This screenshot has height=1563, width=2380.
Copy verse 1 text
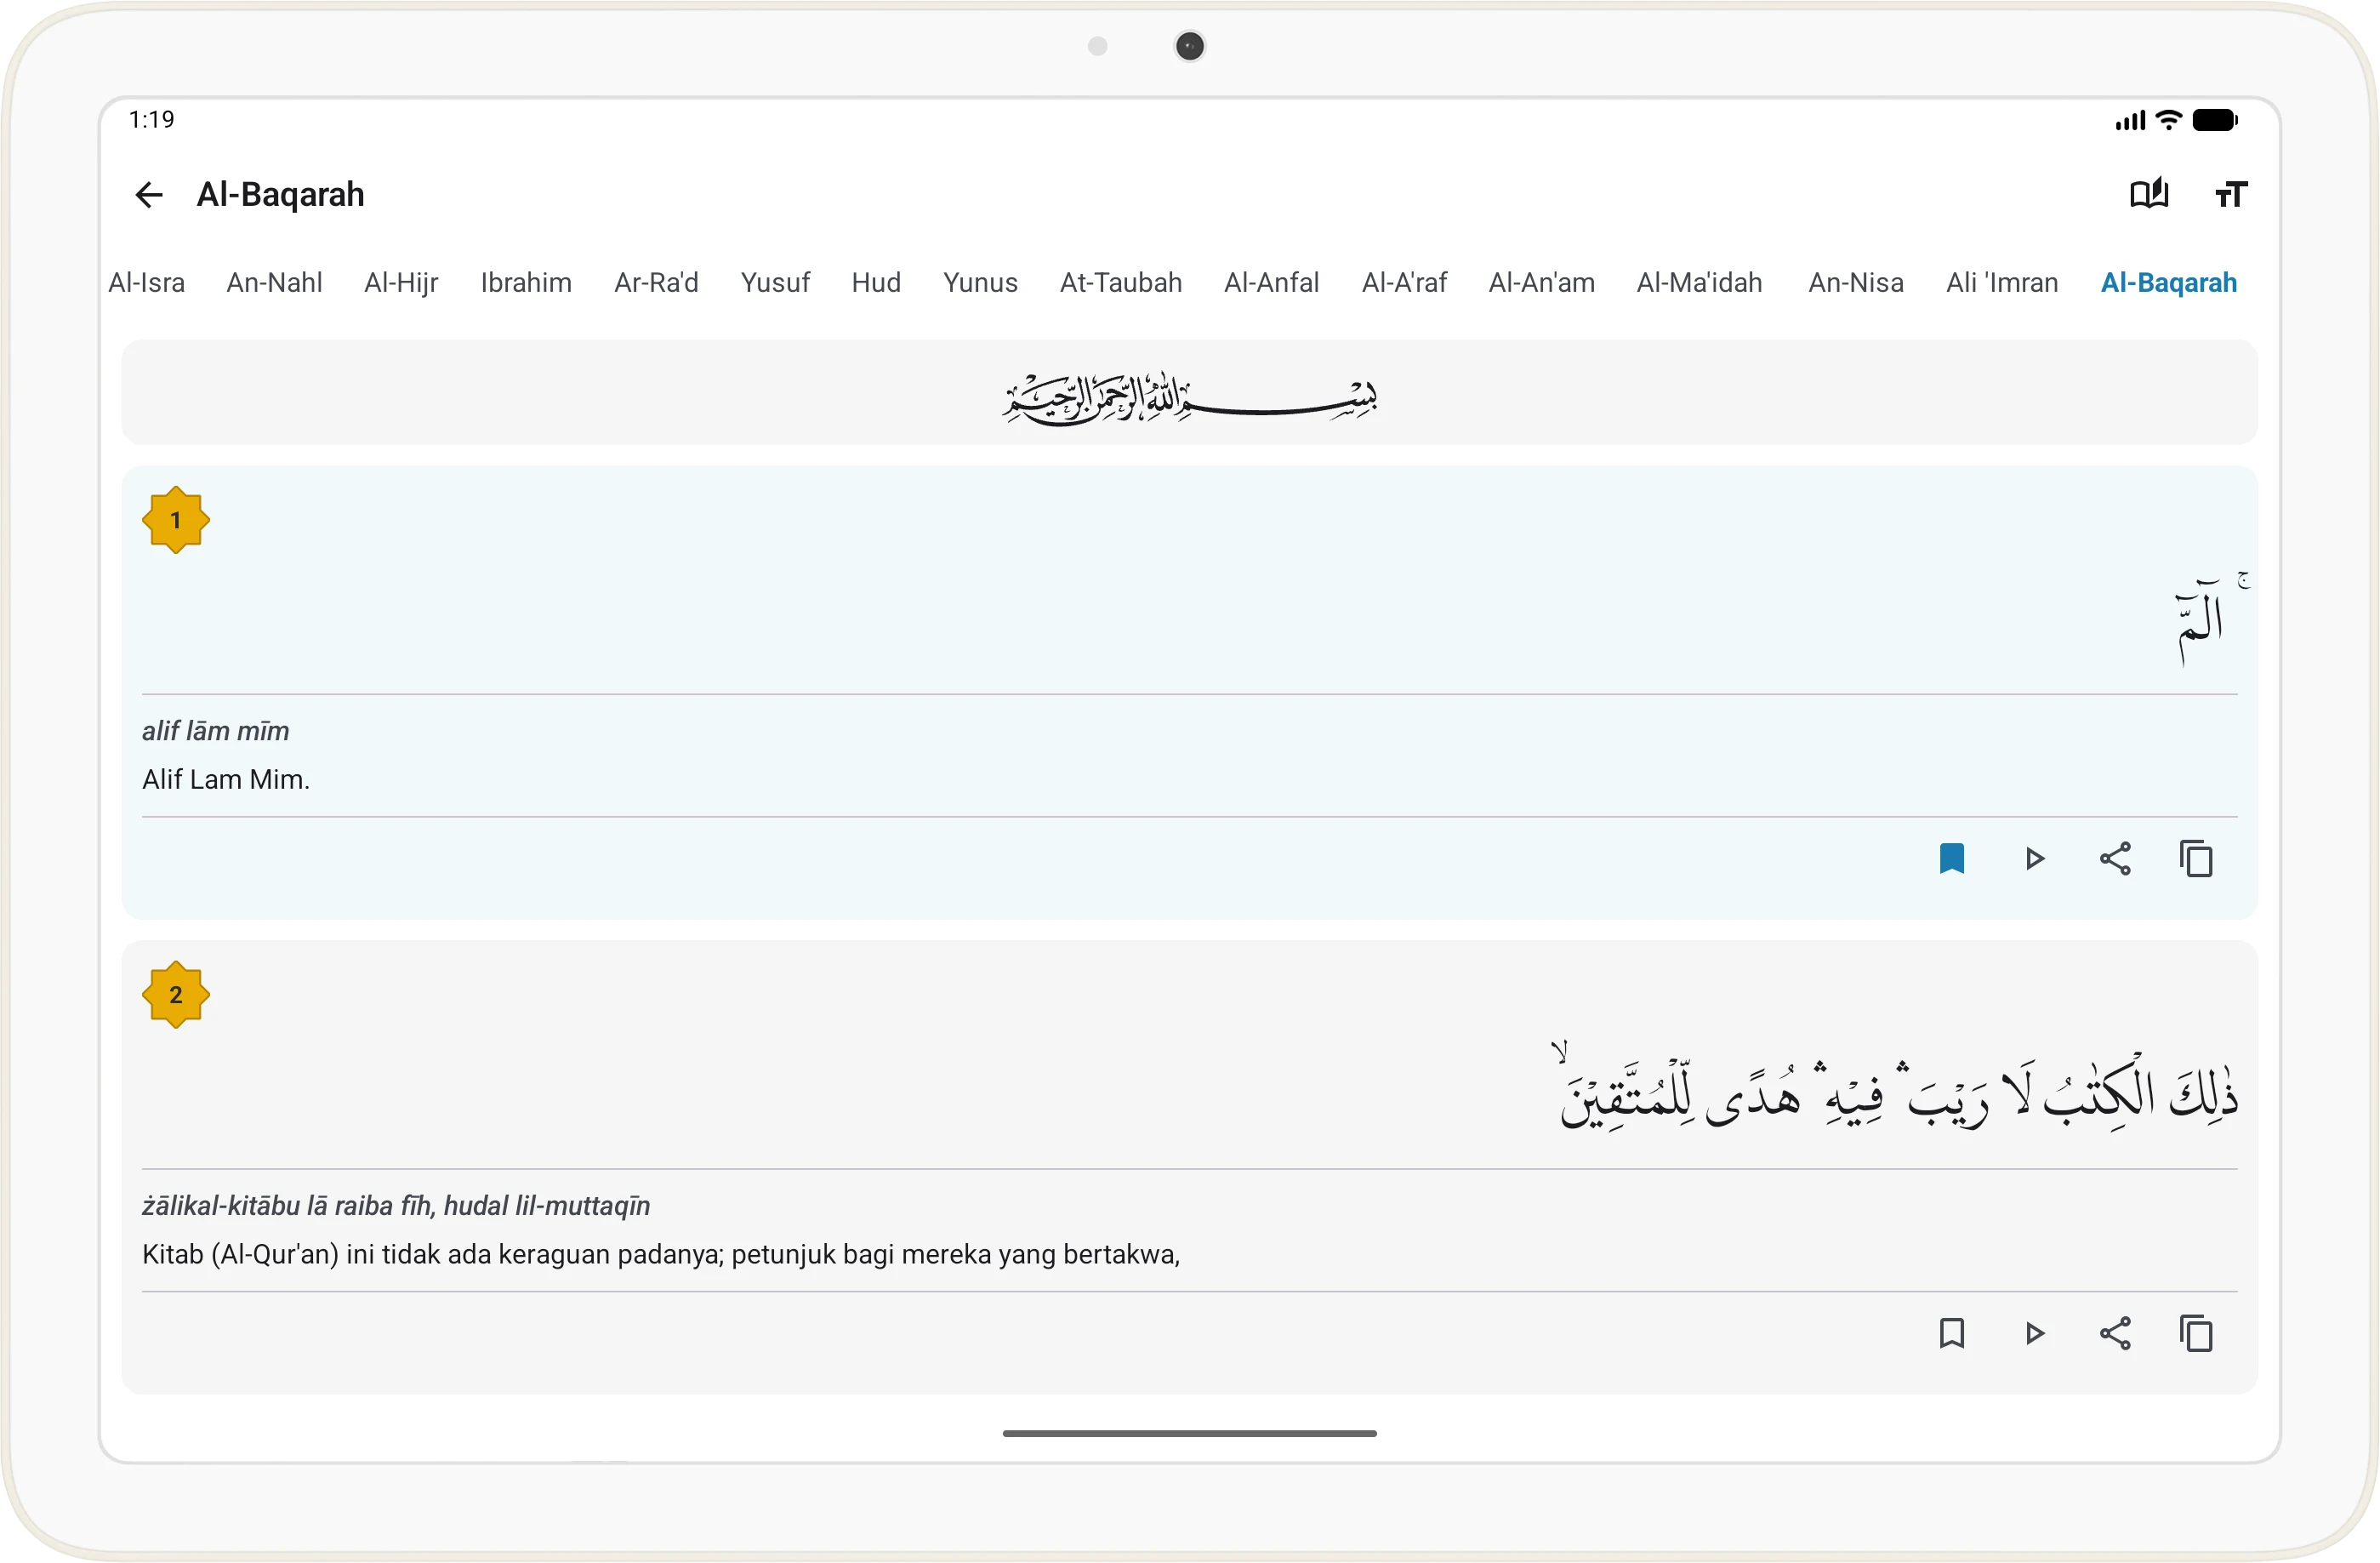[2197, 859]
